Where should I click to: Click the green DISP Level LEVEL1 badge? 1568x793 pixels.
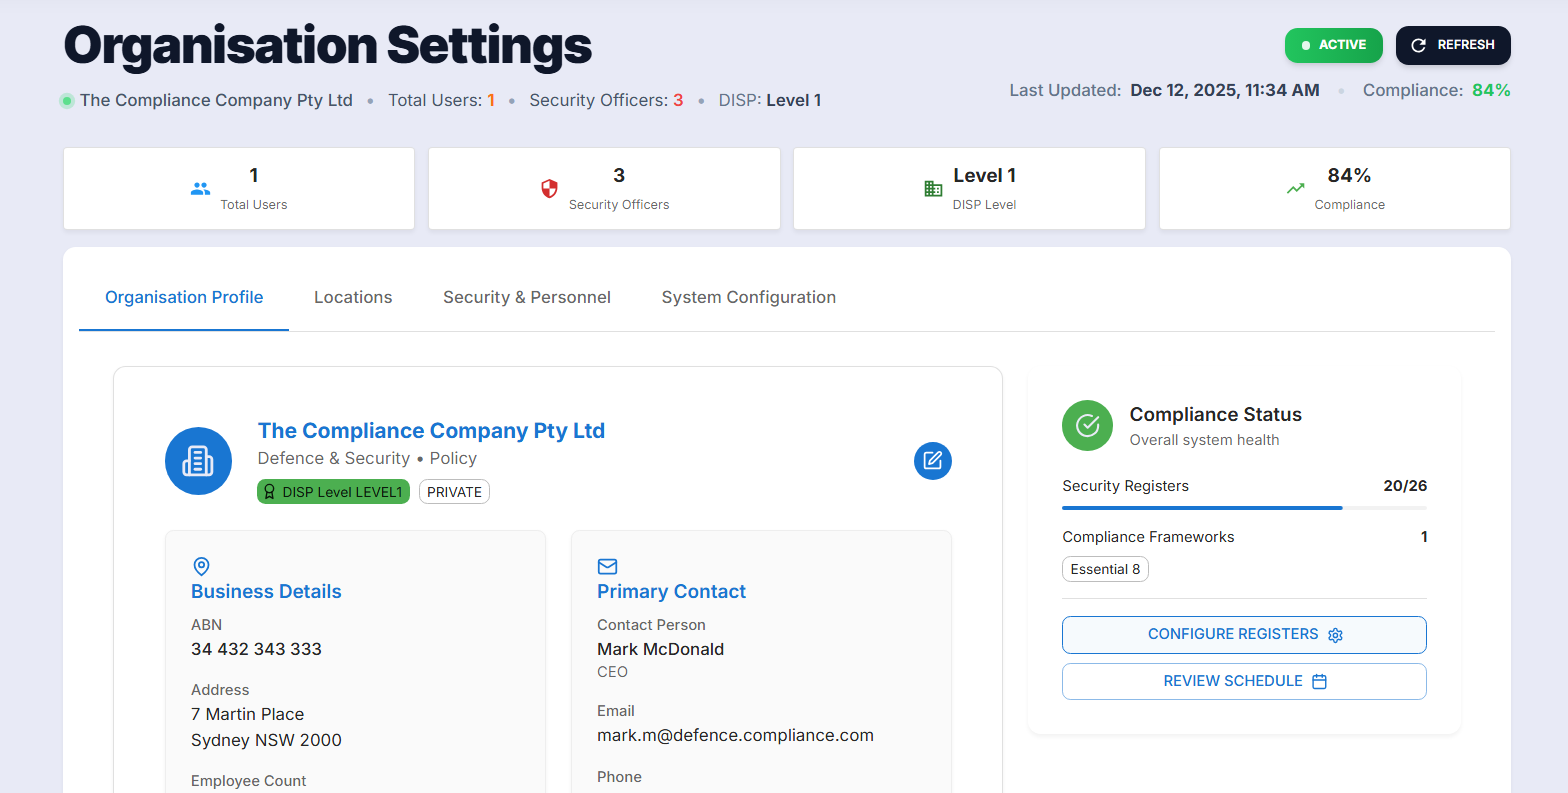(333, 492)
